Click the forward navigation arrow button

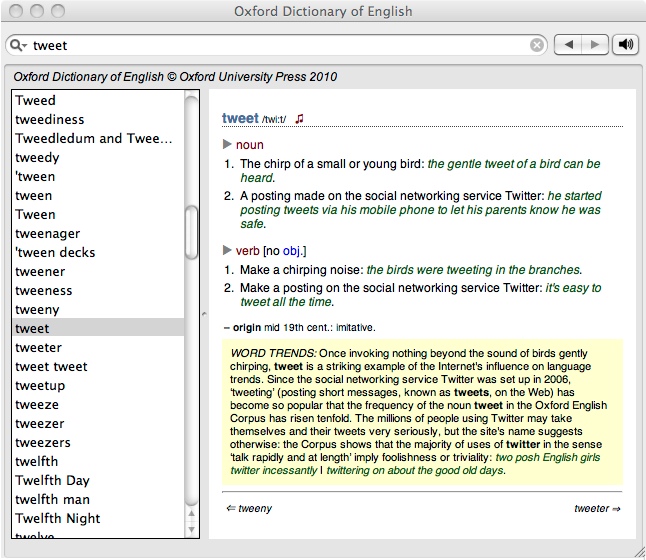coord(595,45)
